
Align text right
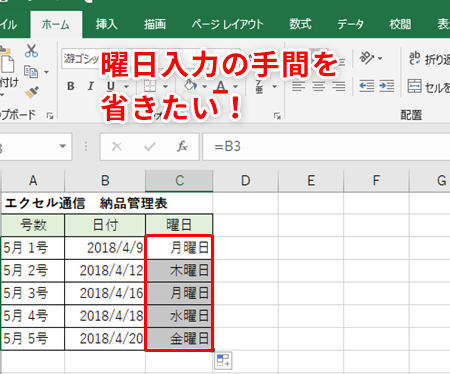pos(339,86)
